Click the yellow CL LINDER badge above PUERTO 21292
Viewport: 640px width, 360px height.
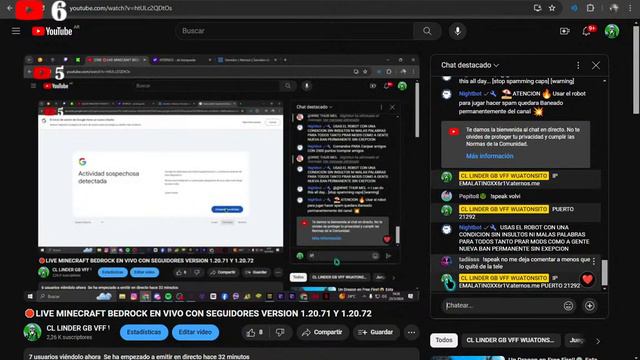click(x=503, y=209)
